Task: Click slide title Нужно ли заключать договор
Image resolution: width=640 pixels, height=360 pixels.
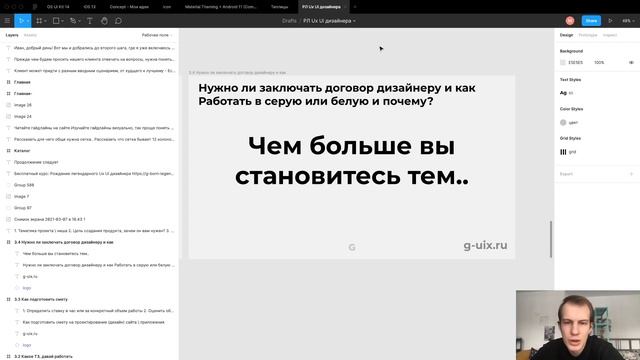Action: coord(337,94)
